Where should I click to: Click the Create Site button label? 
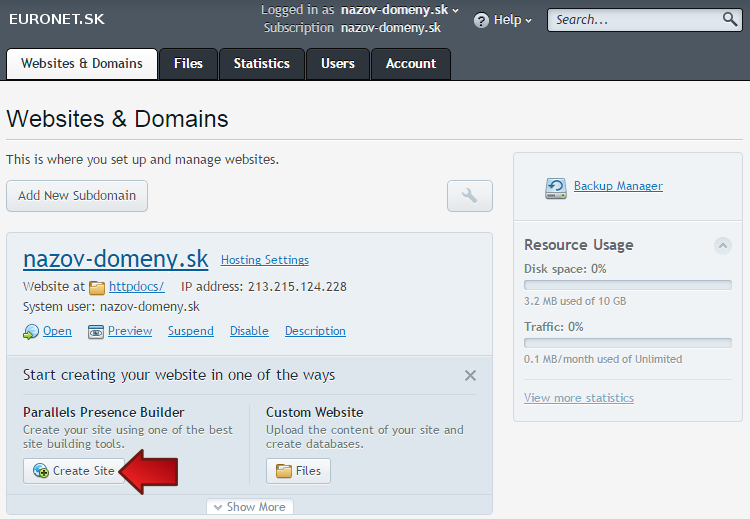(84, 471)
